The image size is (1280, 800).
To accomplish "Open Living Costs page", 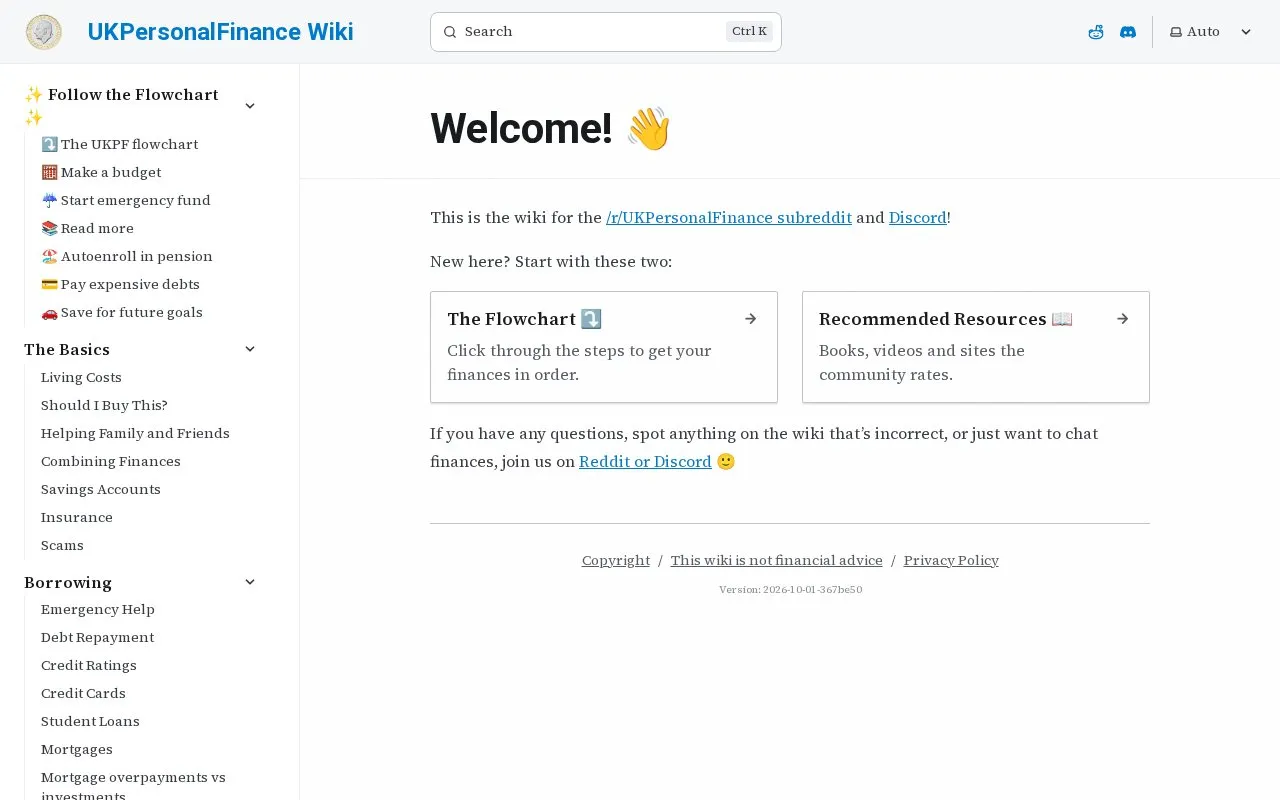I will tap(81, 377).
